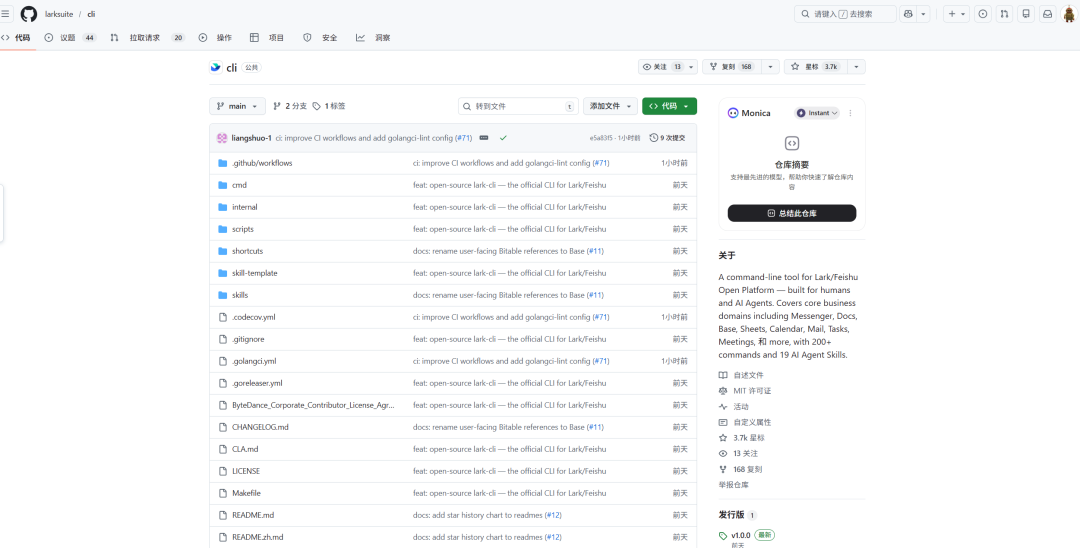Expand 星标 star lists arrow
This screenshot has width=1080, height=548.
[856, 67]
